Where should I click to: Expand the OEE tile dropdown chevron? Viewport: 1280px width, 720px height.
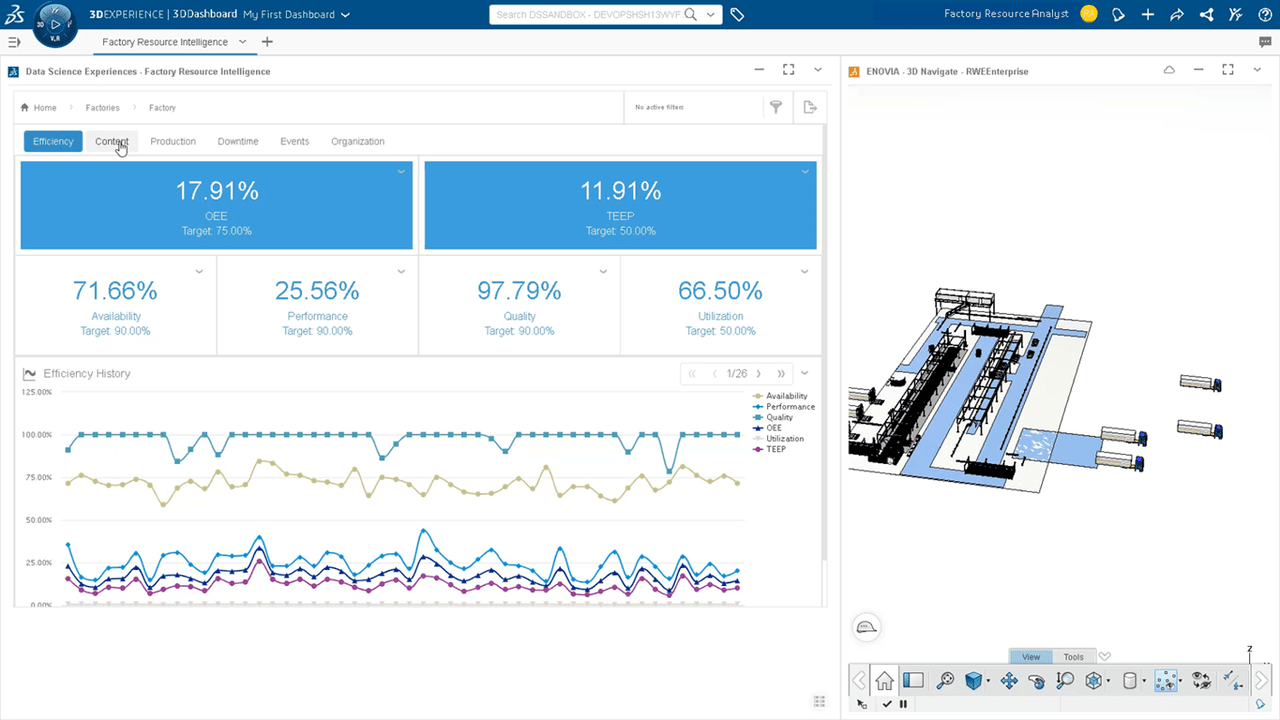tap(401, 172)
